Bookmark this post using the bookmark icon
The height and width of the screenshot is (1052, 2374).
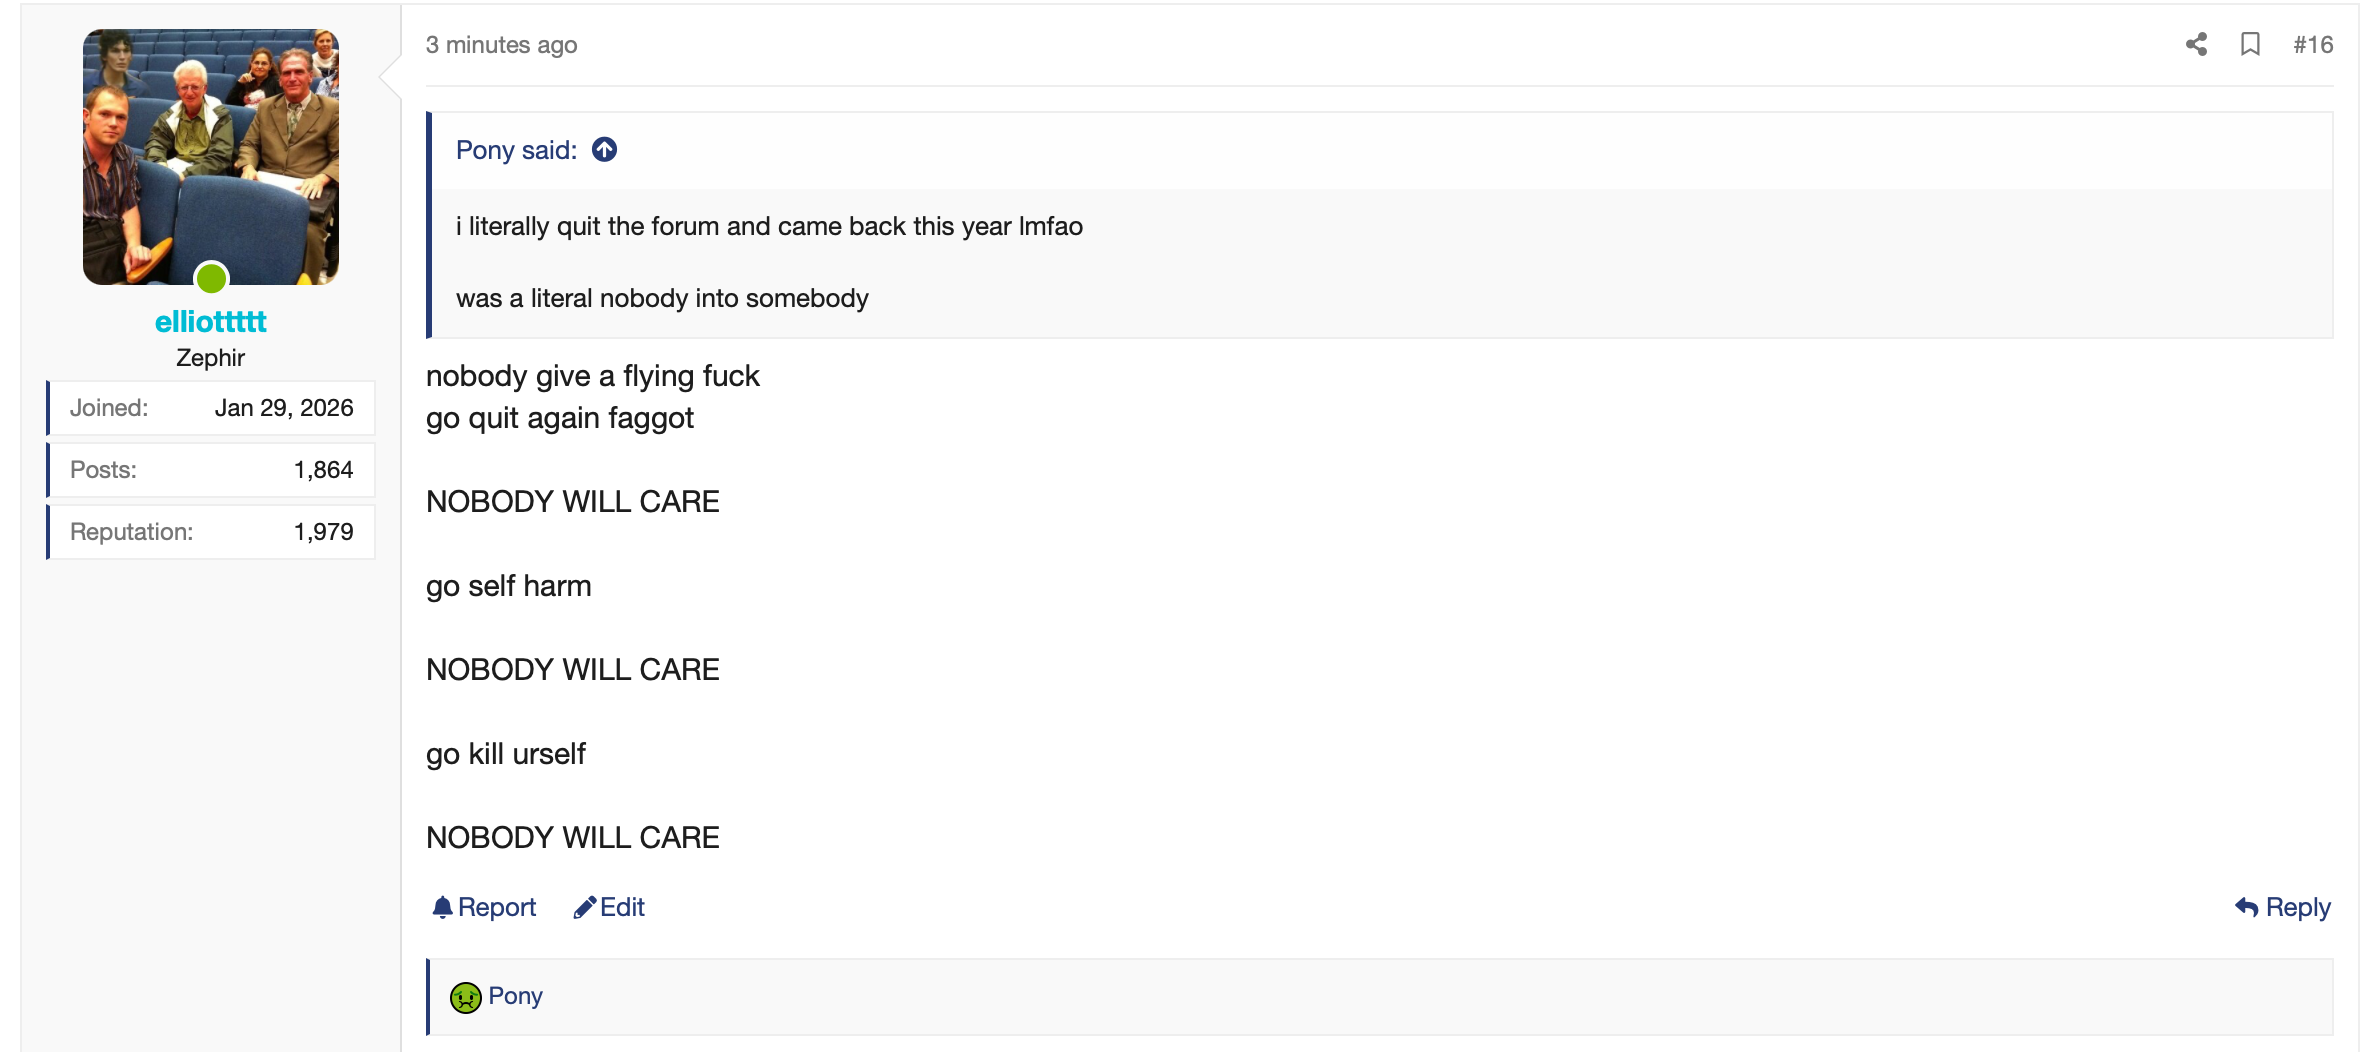[2250, 44]
